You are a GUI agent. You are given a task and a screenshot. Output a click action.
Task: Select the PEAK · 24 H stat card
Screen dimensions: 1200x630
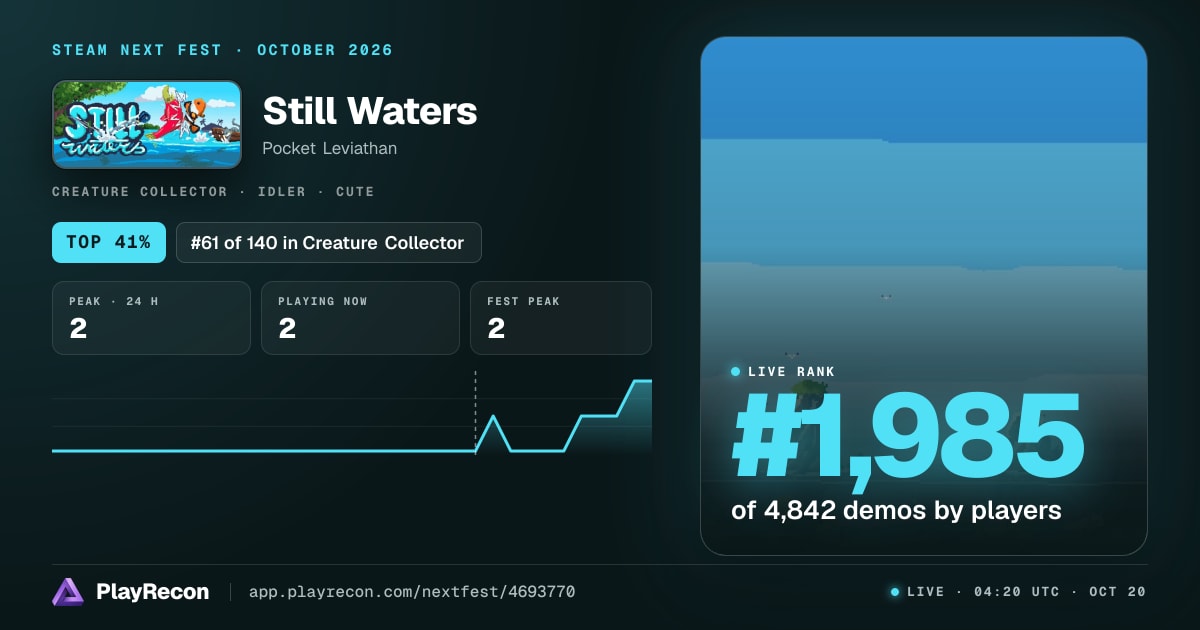pos(151,318)
